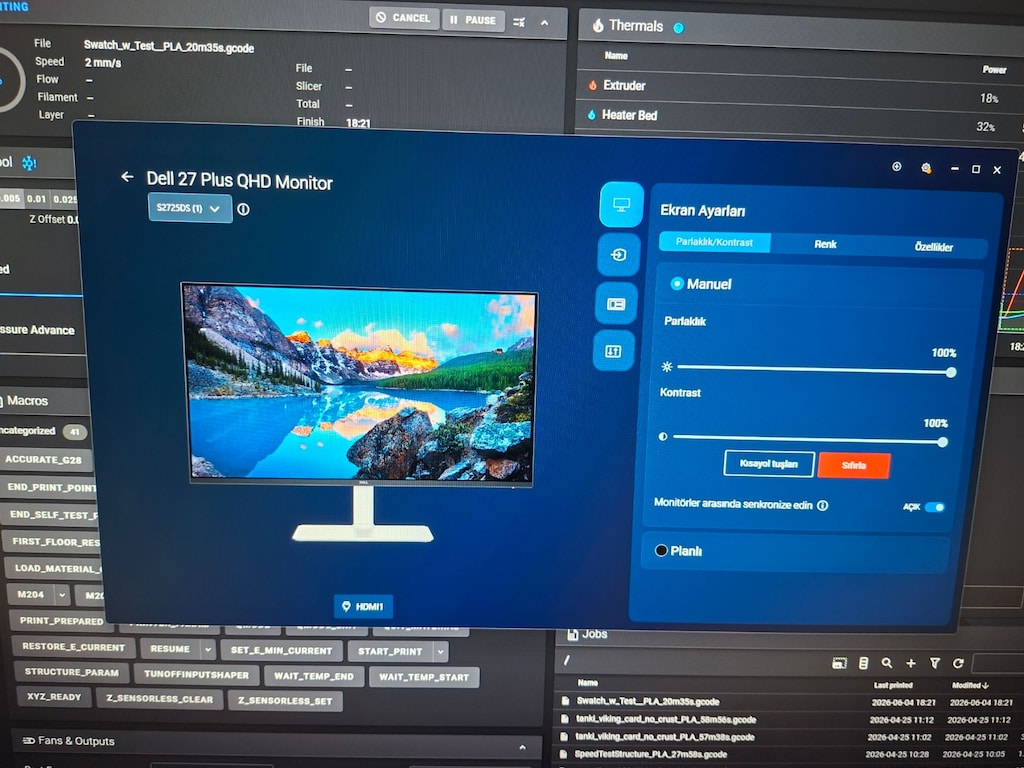Refresh the Jobs file list
The height and width of the screenshot is (768, 1024).
coord(958,663)
